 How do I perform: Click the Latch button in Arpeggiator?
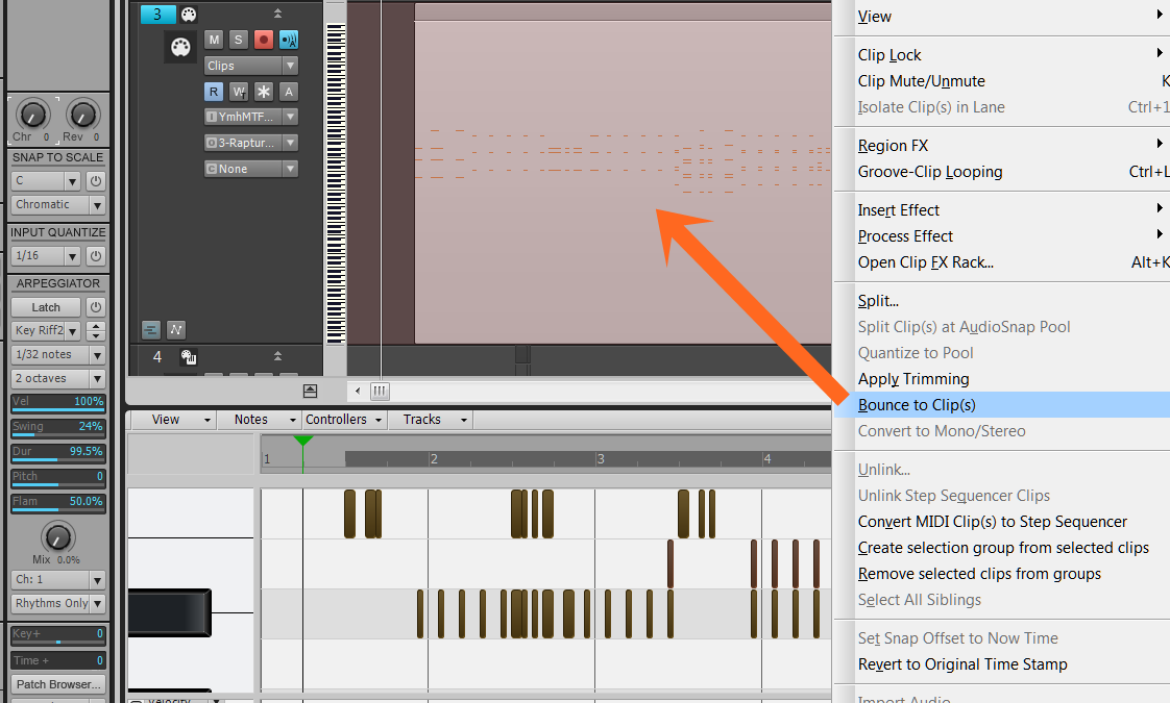[46, 307]
